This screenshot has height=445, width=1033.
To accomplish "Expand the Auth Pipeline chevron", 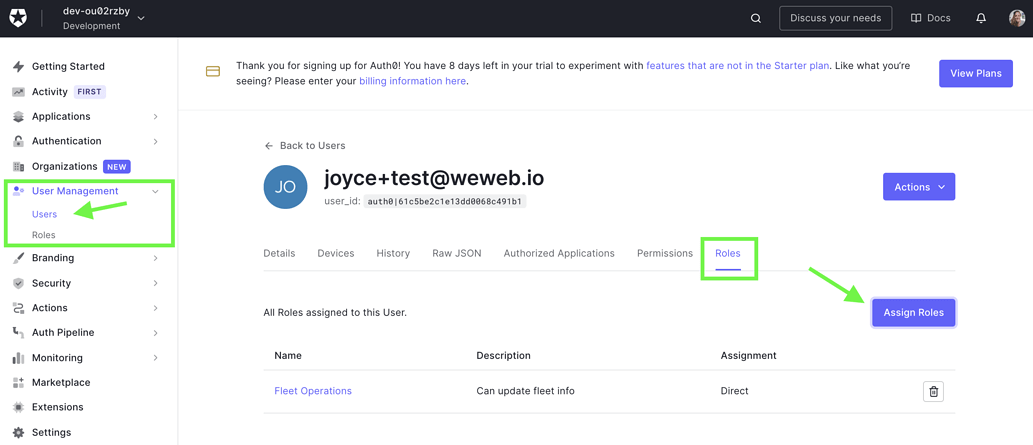I will [155, 333].
